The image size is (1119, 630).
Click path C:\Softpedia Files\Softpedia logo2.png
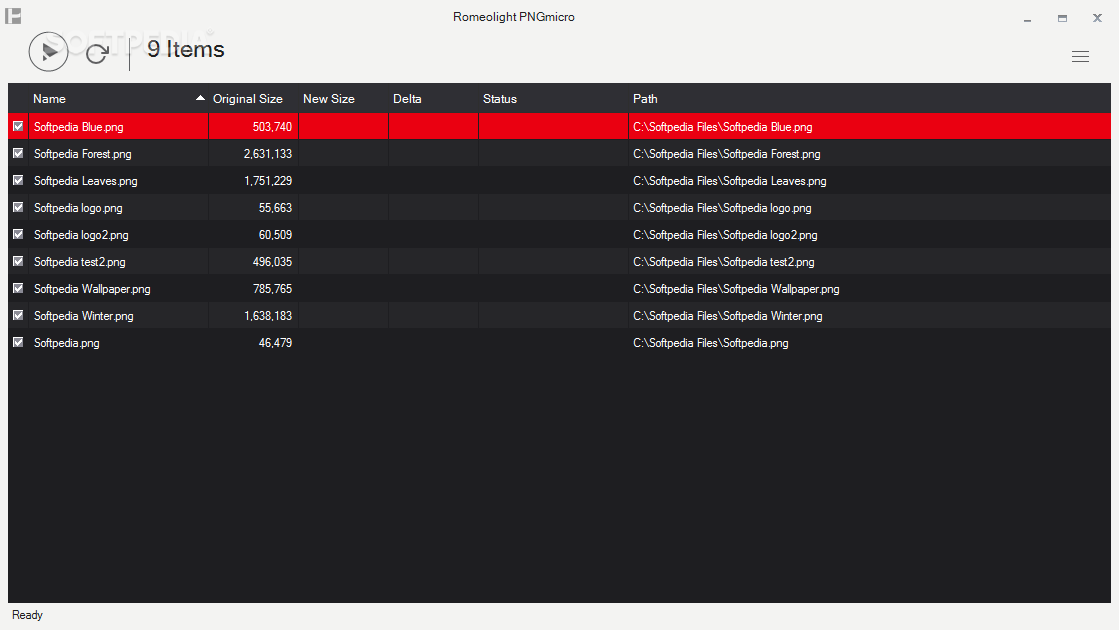coord(725,235)
